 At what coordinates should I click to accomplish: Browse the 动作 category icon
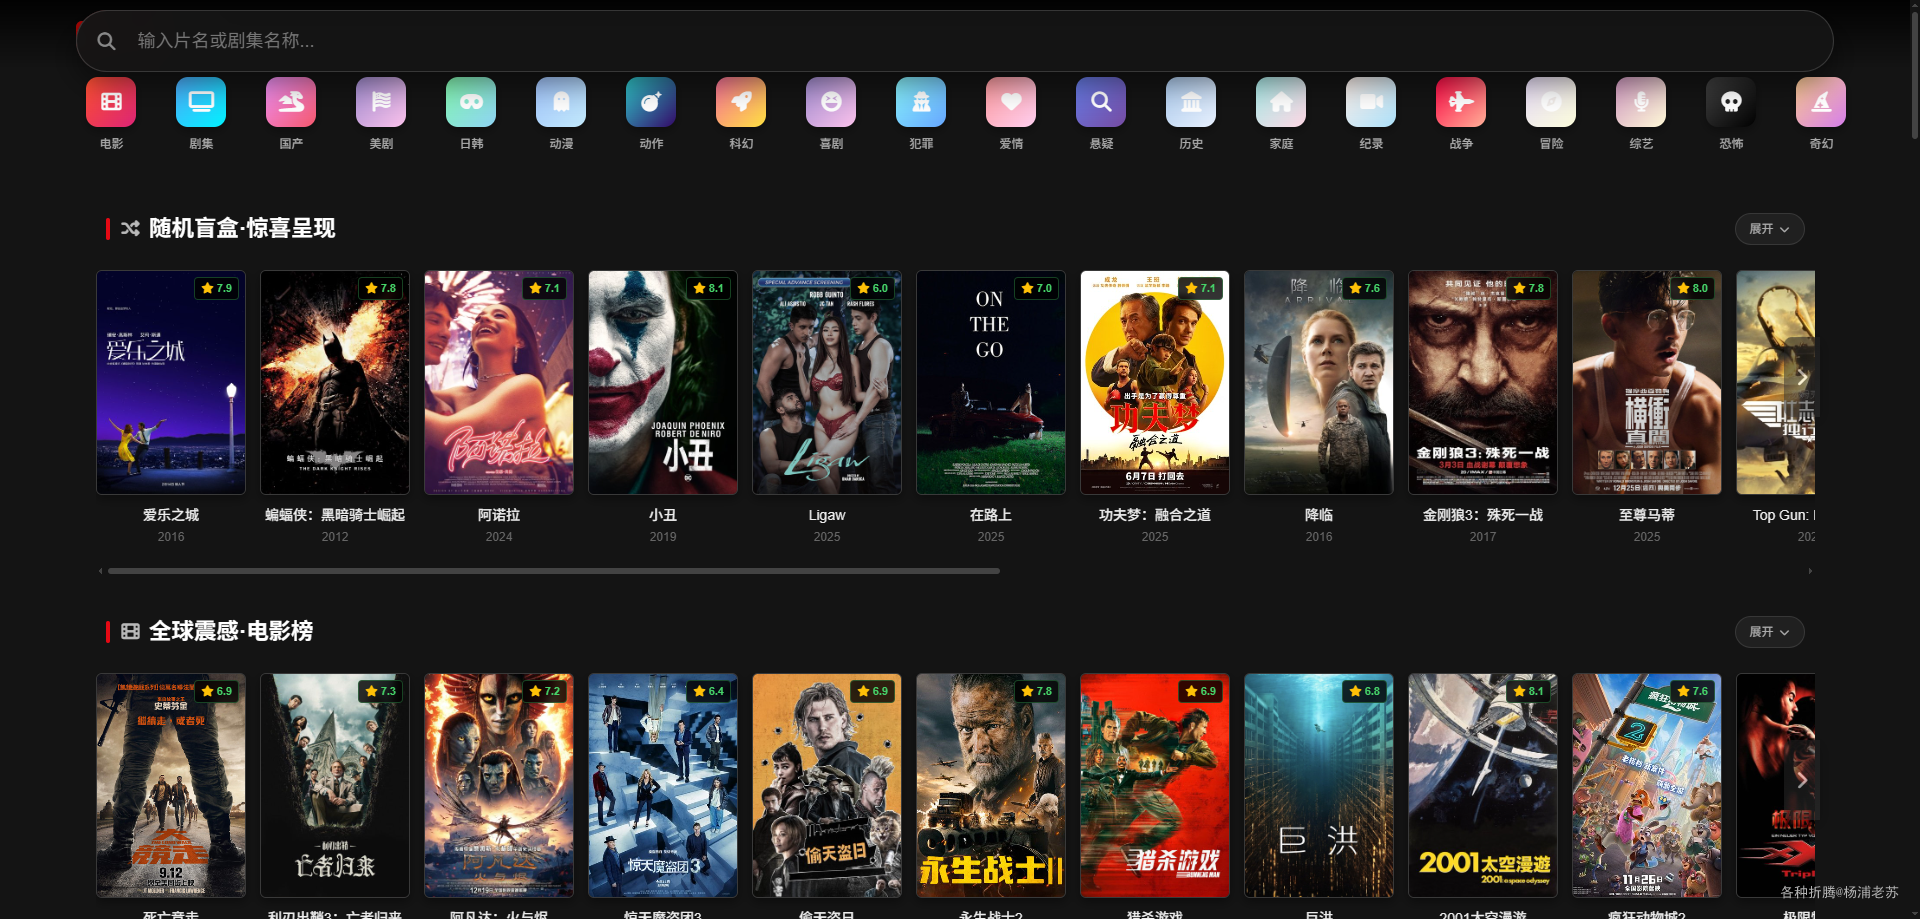click(651, 102)
